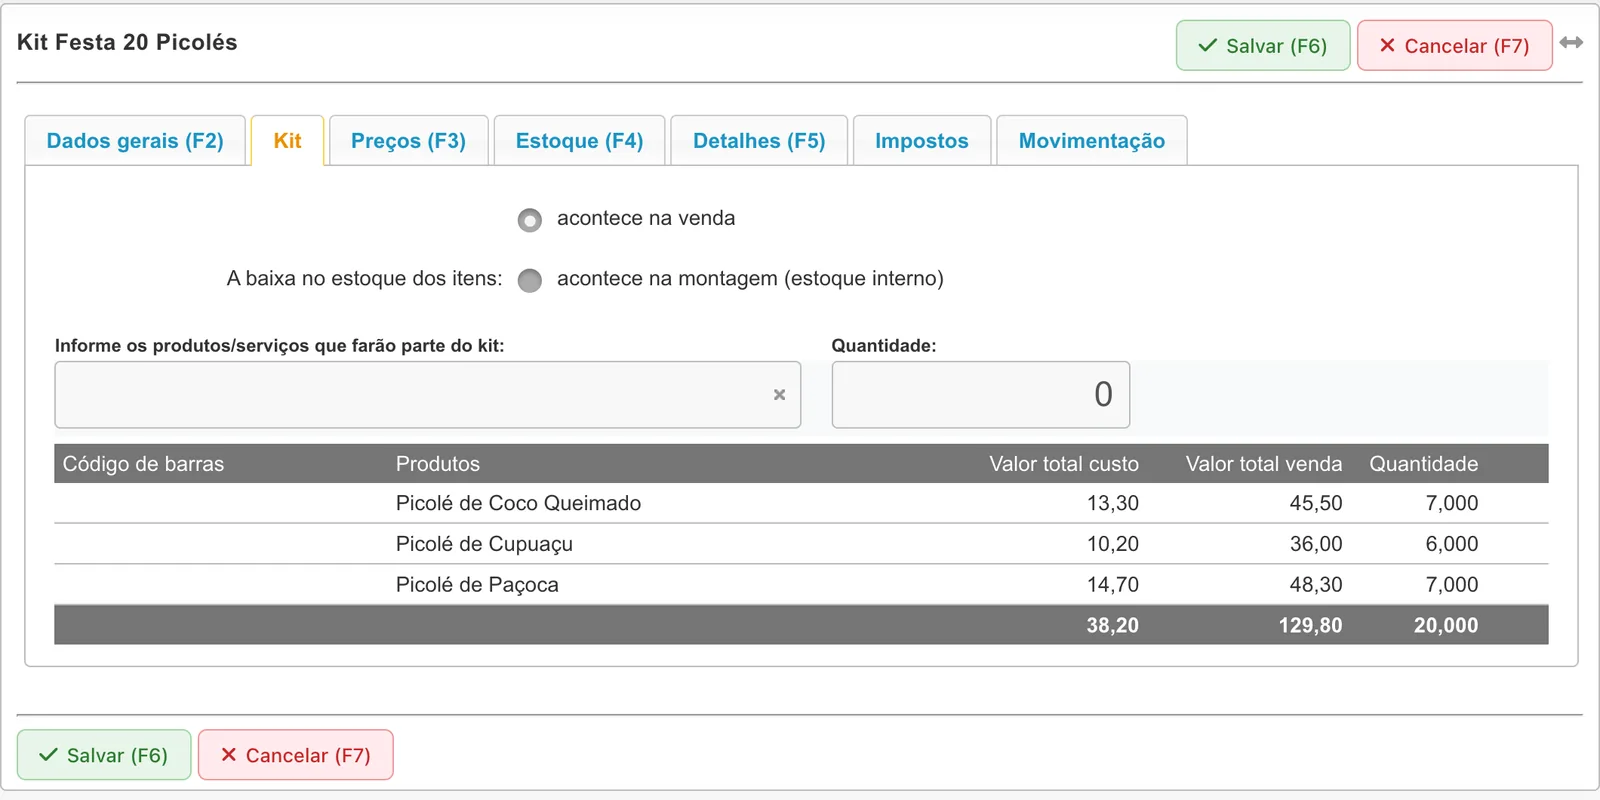Select the 'Picolé de Cupuaçu' product row
Screen dimensions: 1600x800
coord(801,544)
